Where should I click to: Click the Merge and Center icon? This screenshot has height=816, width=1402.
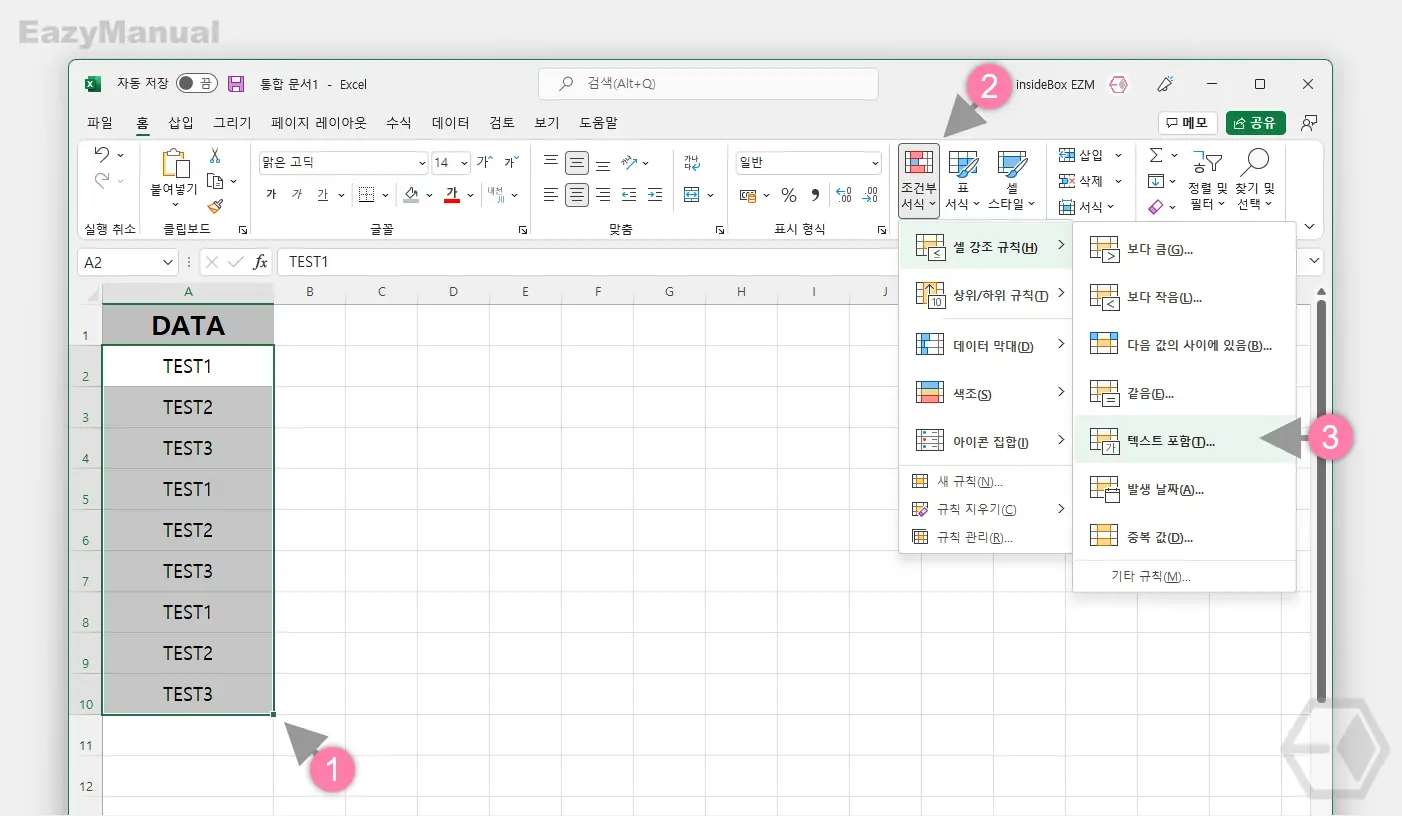click(693, 195)
